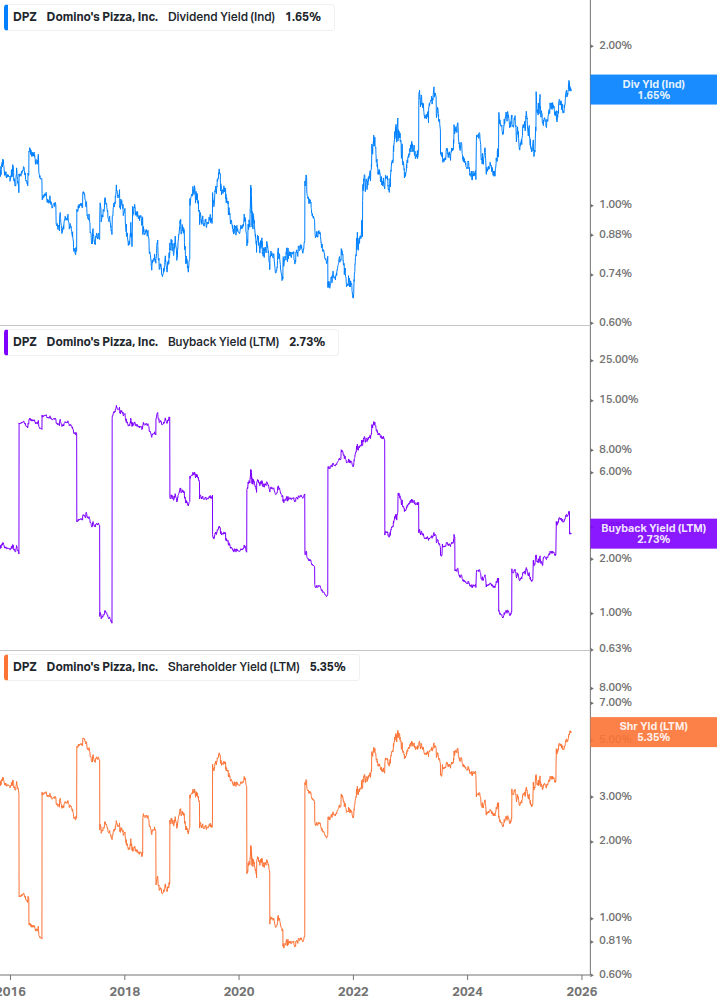Select the Buyback Yield (LTM) legend label
The height and width of the screenshot is (1005, 717).
[225, 342]
